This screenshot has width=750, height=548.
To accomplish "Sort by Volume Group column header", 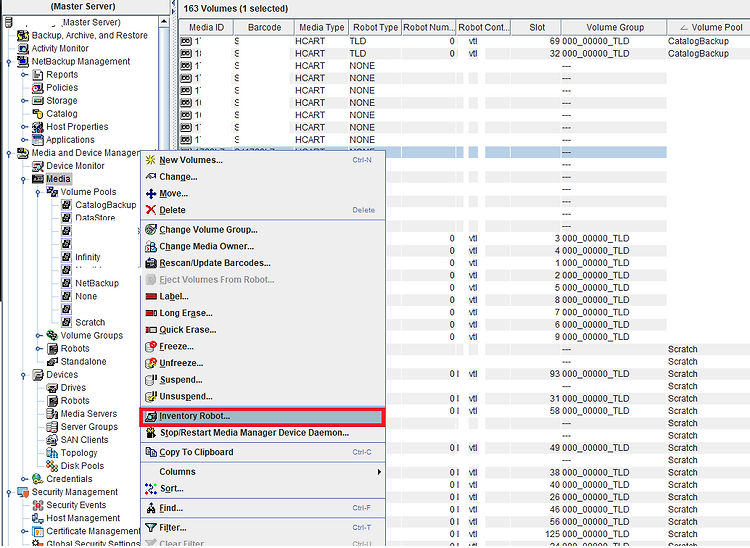I will (x=615, y=28).
